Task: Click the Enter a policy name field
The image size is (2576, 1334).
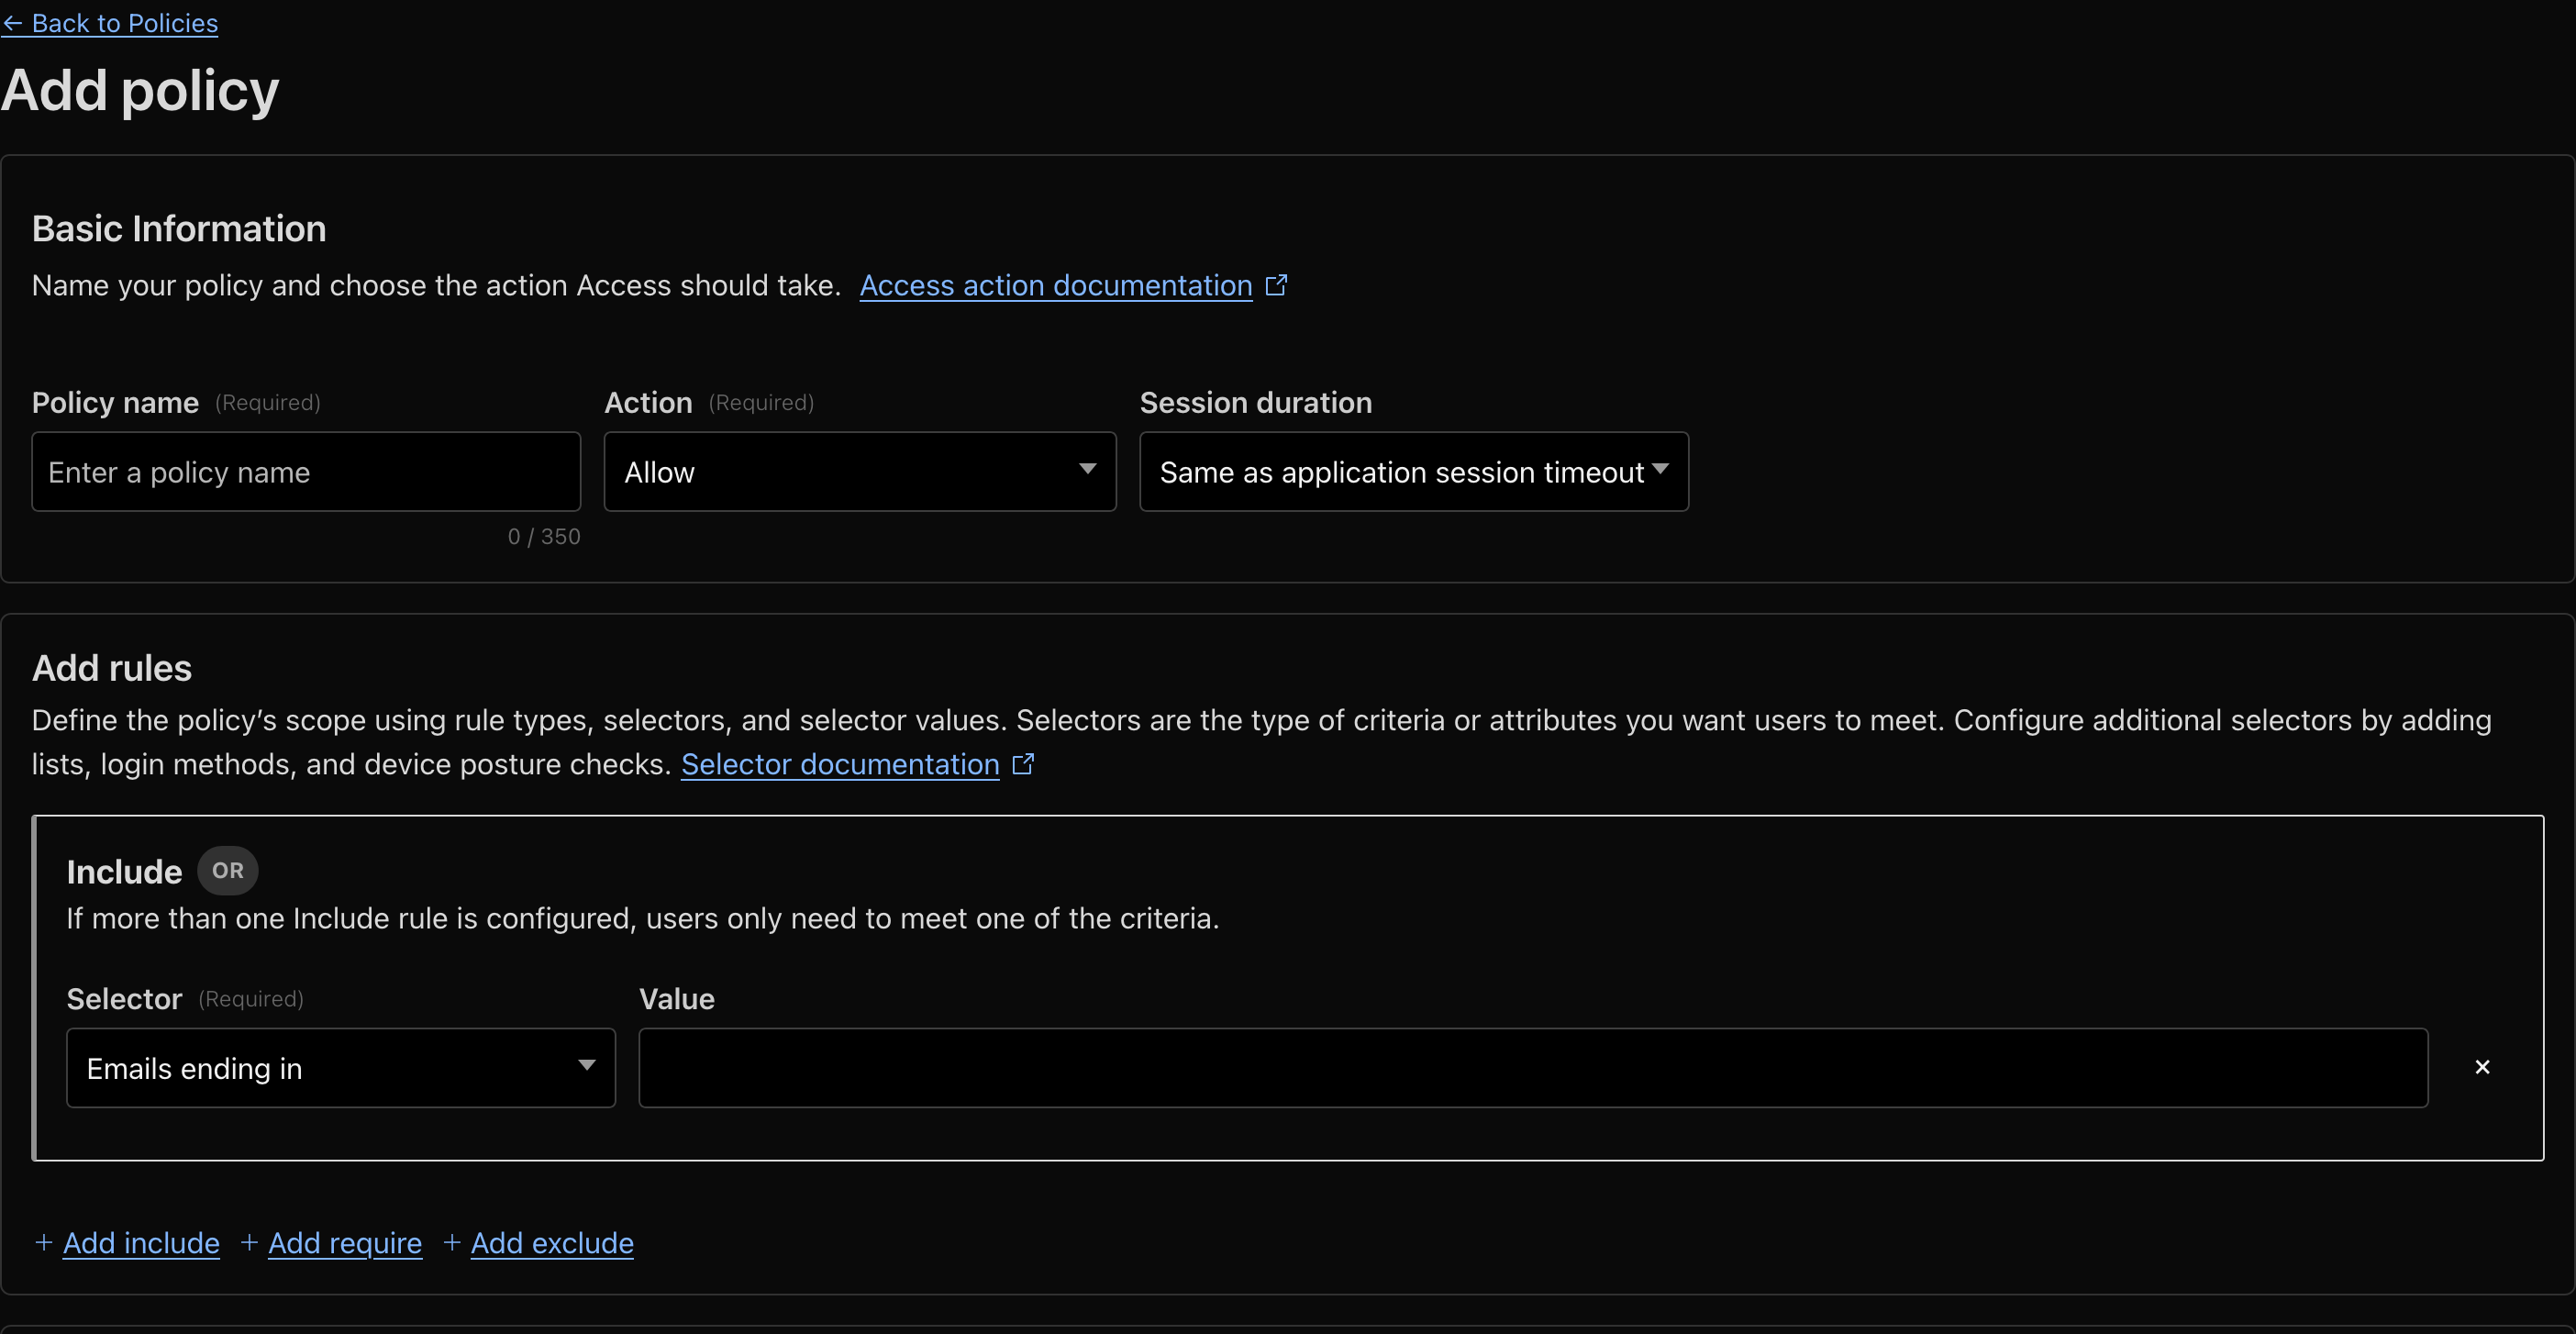Action: pos(305,471)
